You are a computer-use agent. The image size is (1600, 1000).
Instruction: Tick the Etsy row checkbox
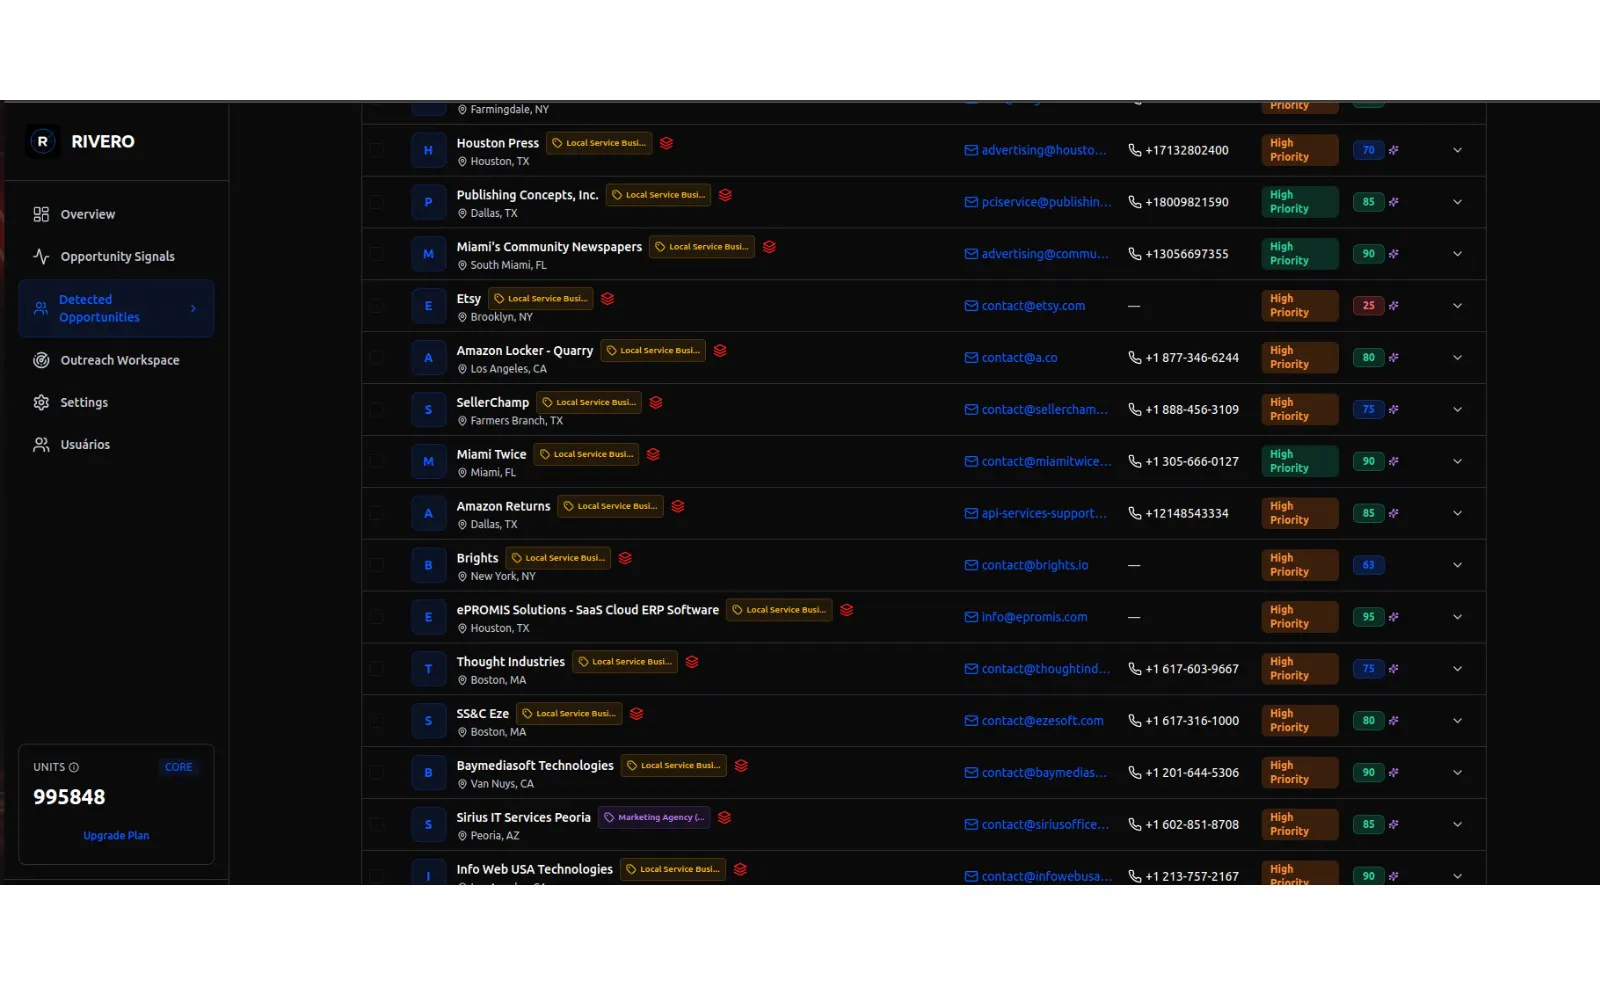377,306
